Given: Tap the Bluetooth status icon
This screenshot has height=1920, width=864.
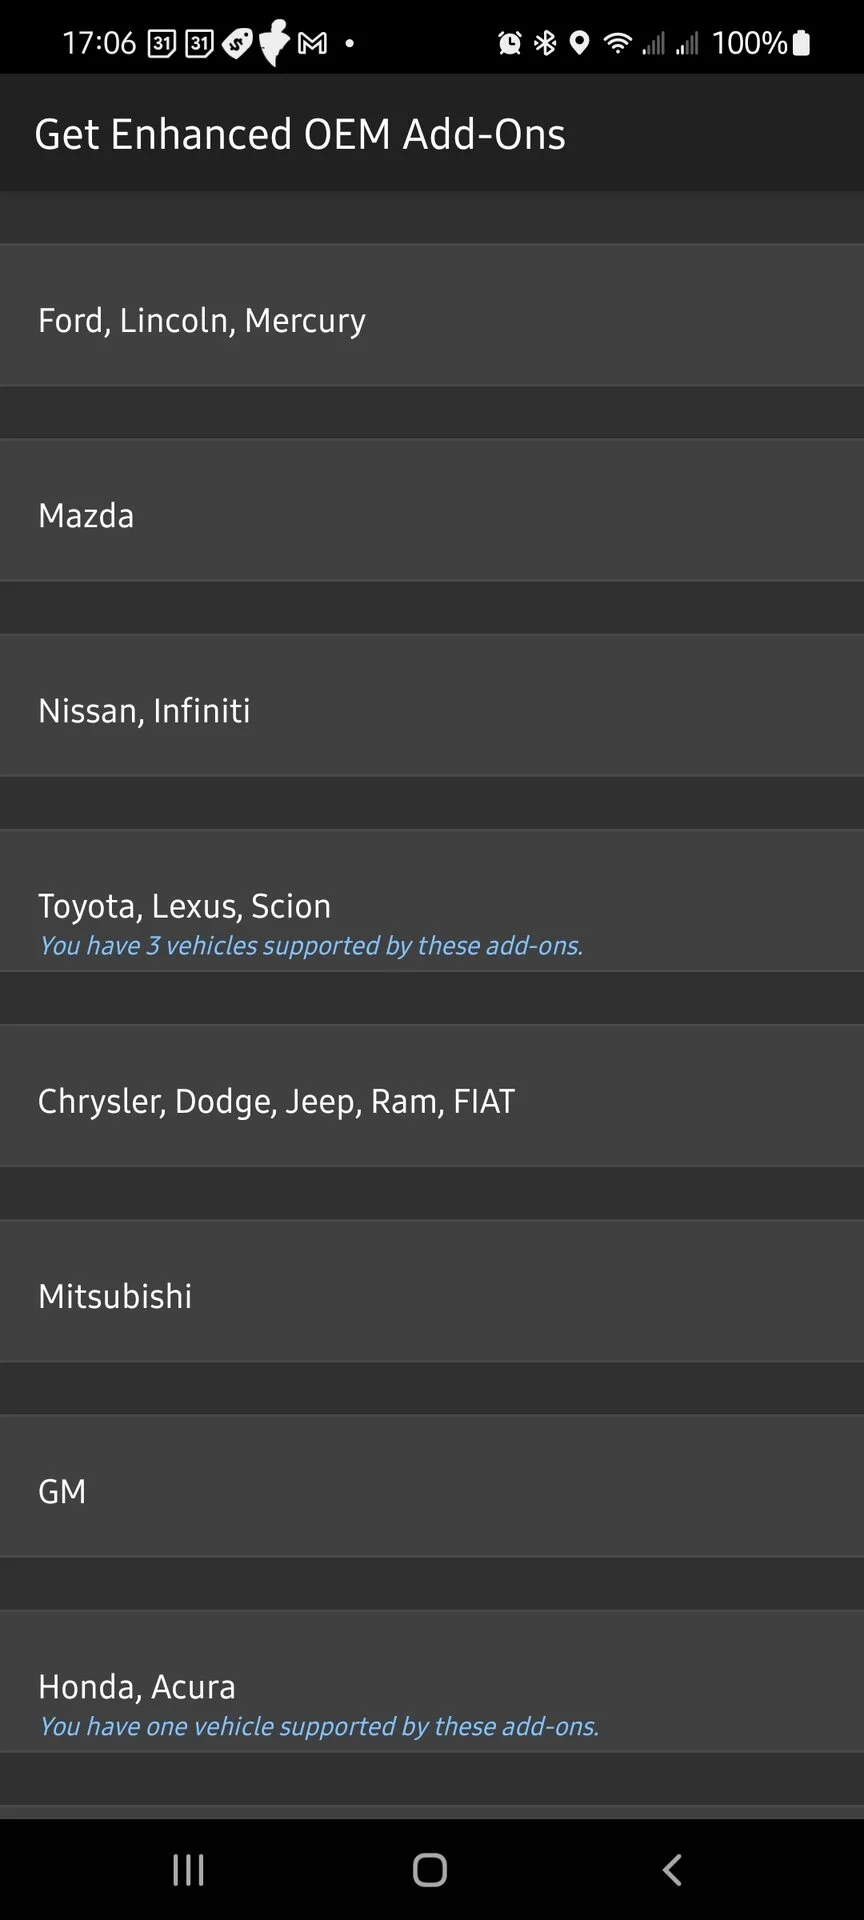Looking at the screenshot, I should [x=545, y=43].
